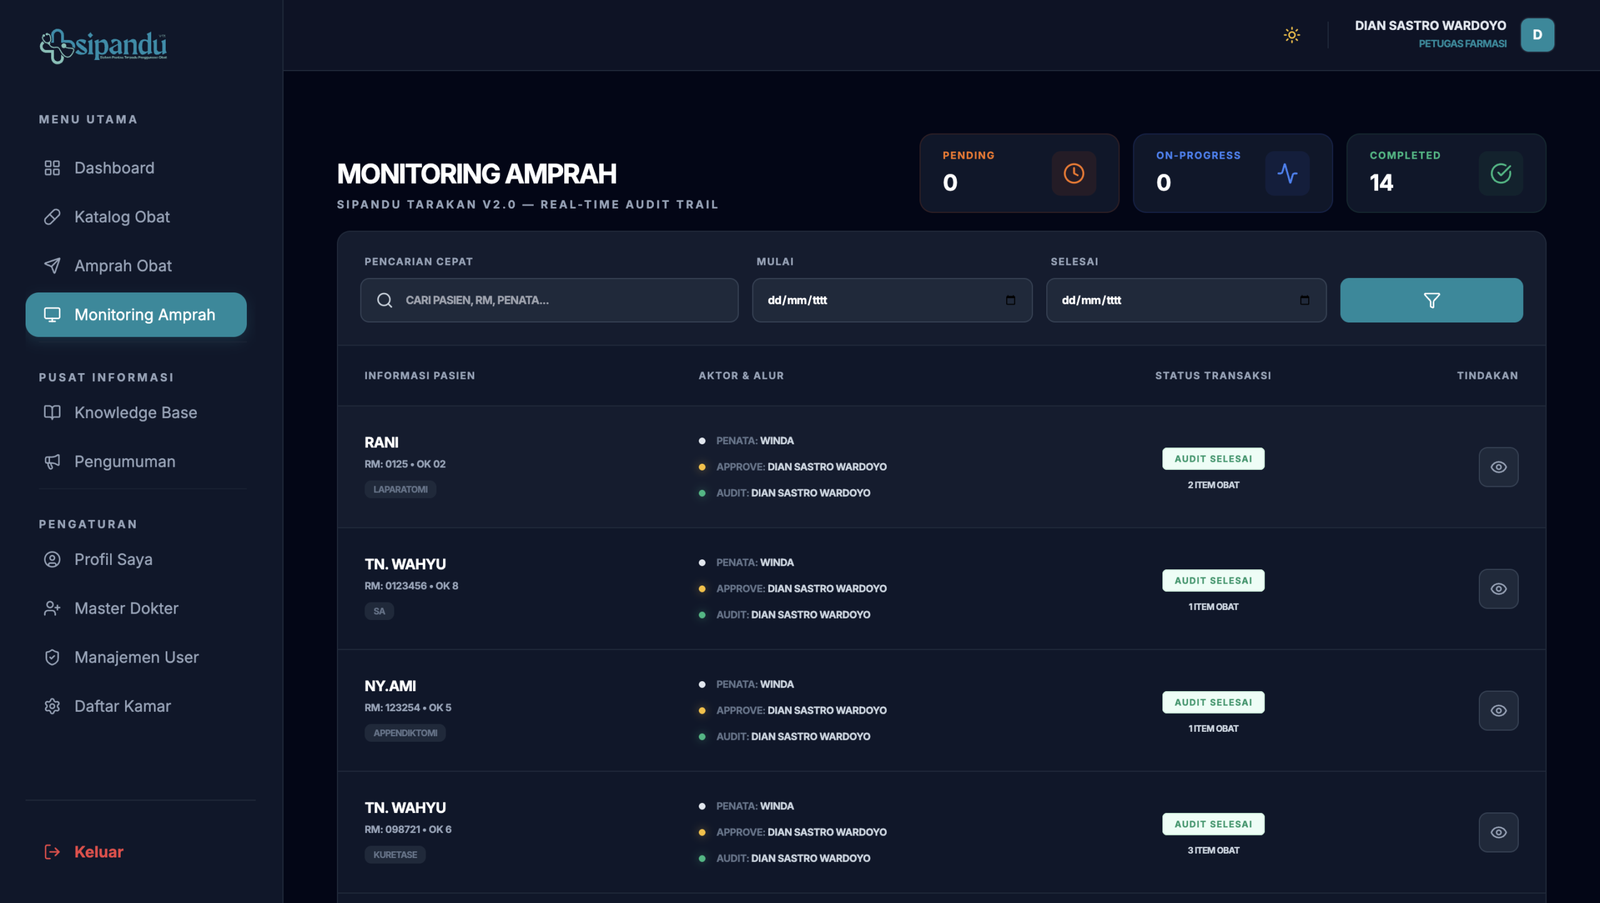Click Audit Selesai badge for RM 098721

coord(1213,825)
